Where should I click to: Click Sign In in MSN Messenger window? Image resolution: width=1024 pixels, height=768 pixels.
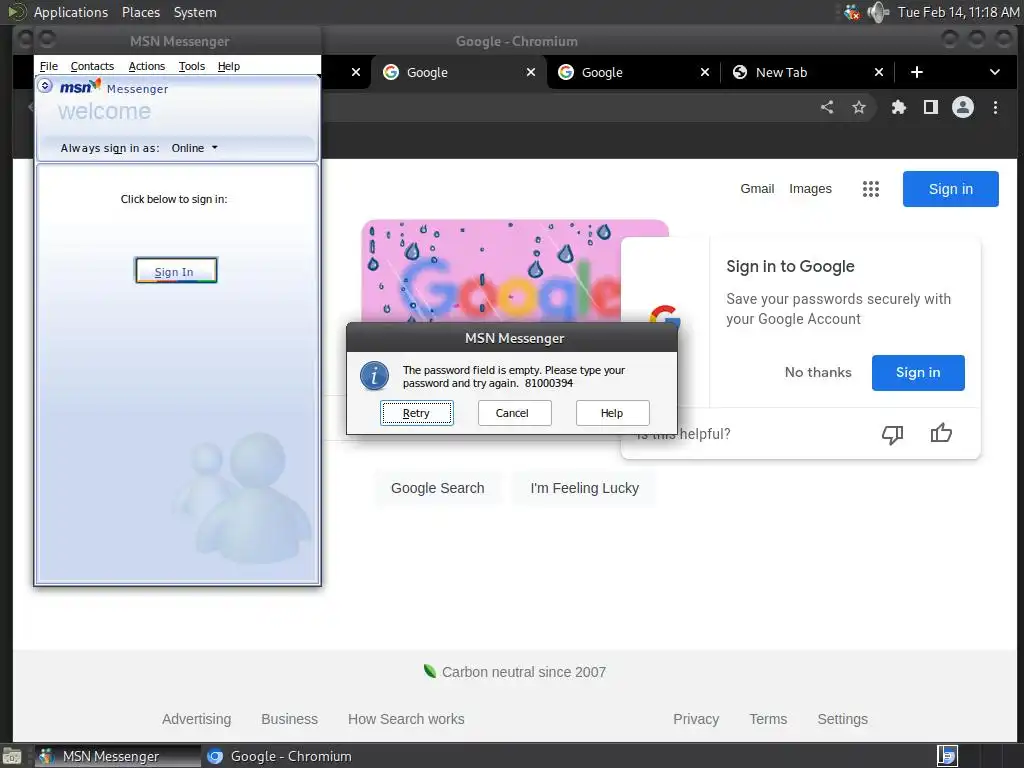pyautogui.click(x=176, y=271)
